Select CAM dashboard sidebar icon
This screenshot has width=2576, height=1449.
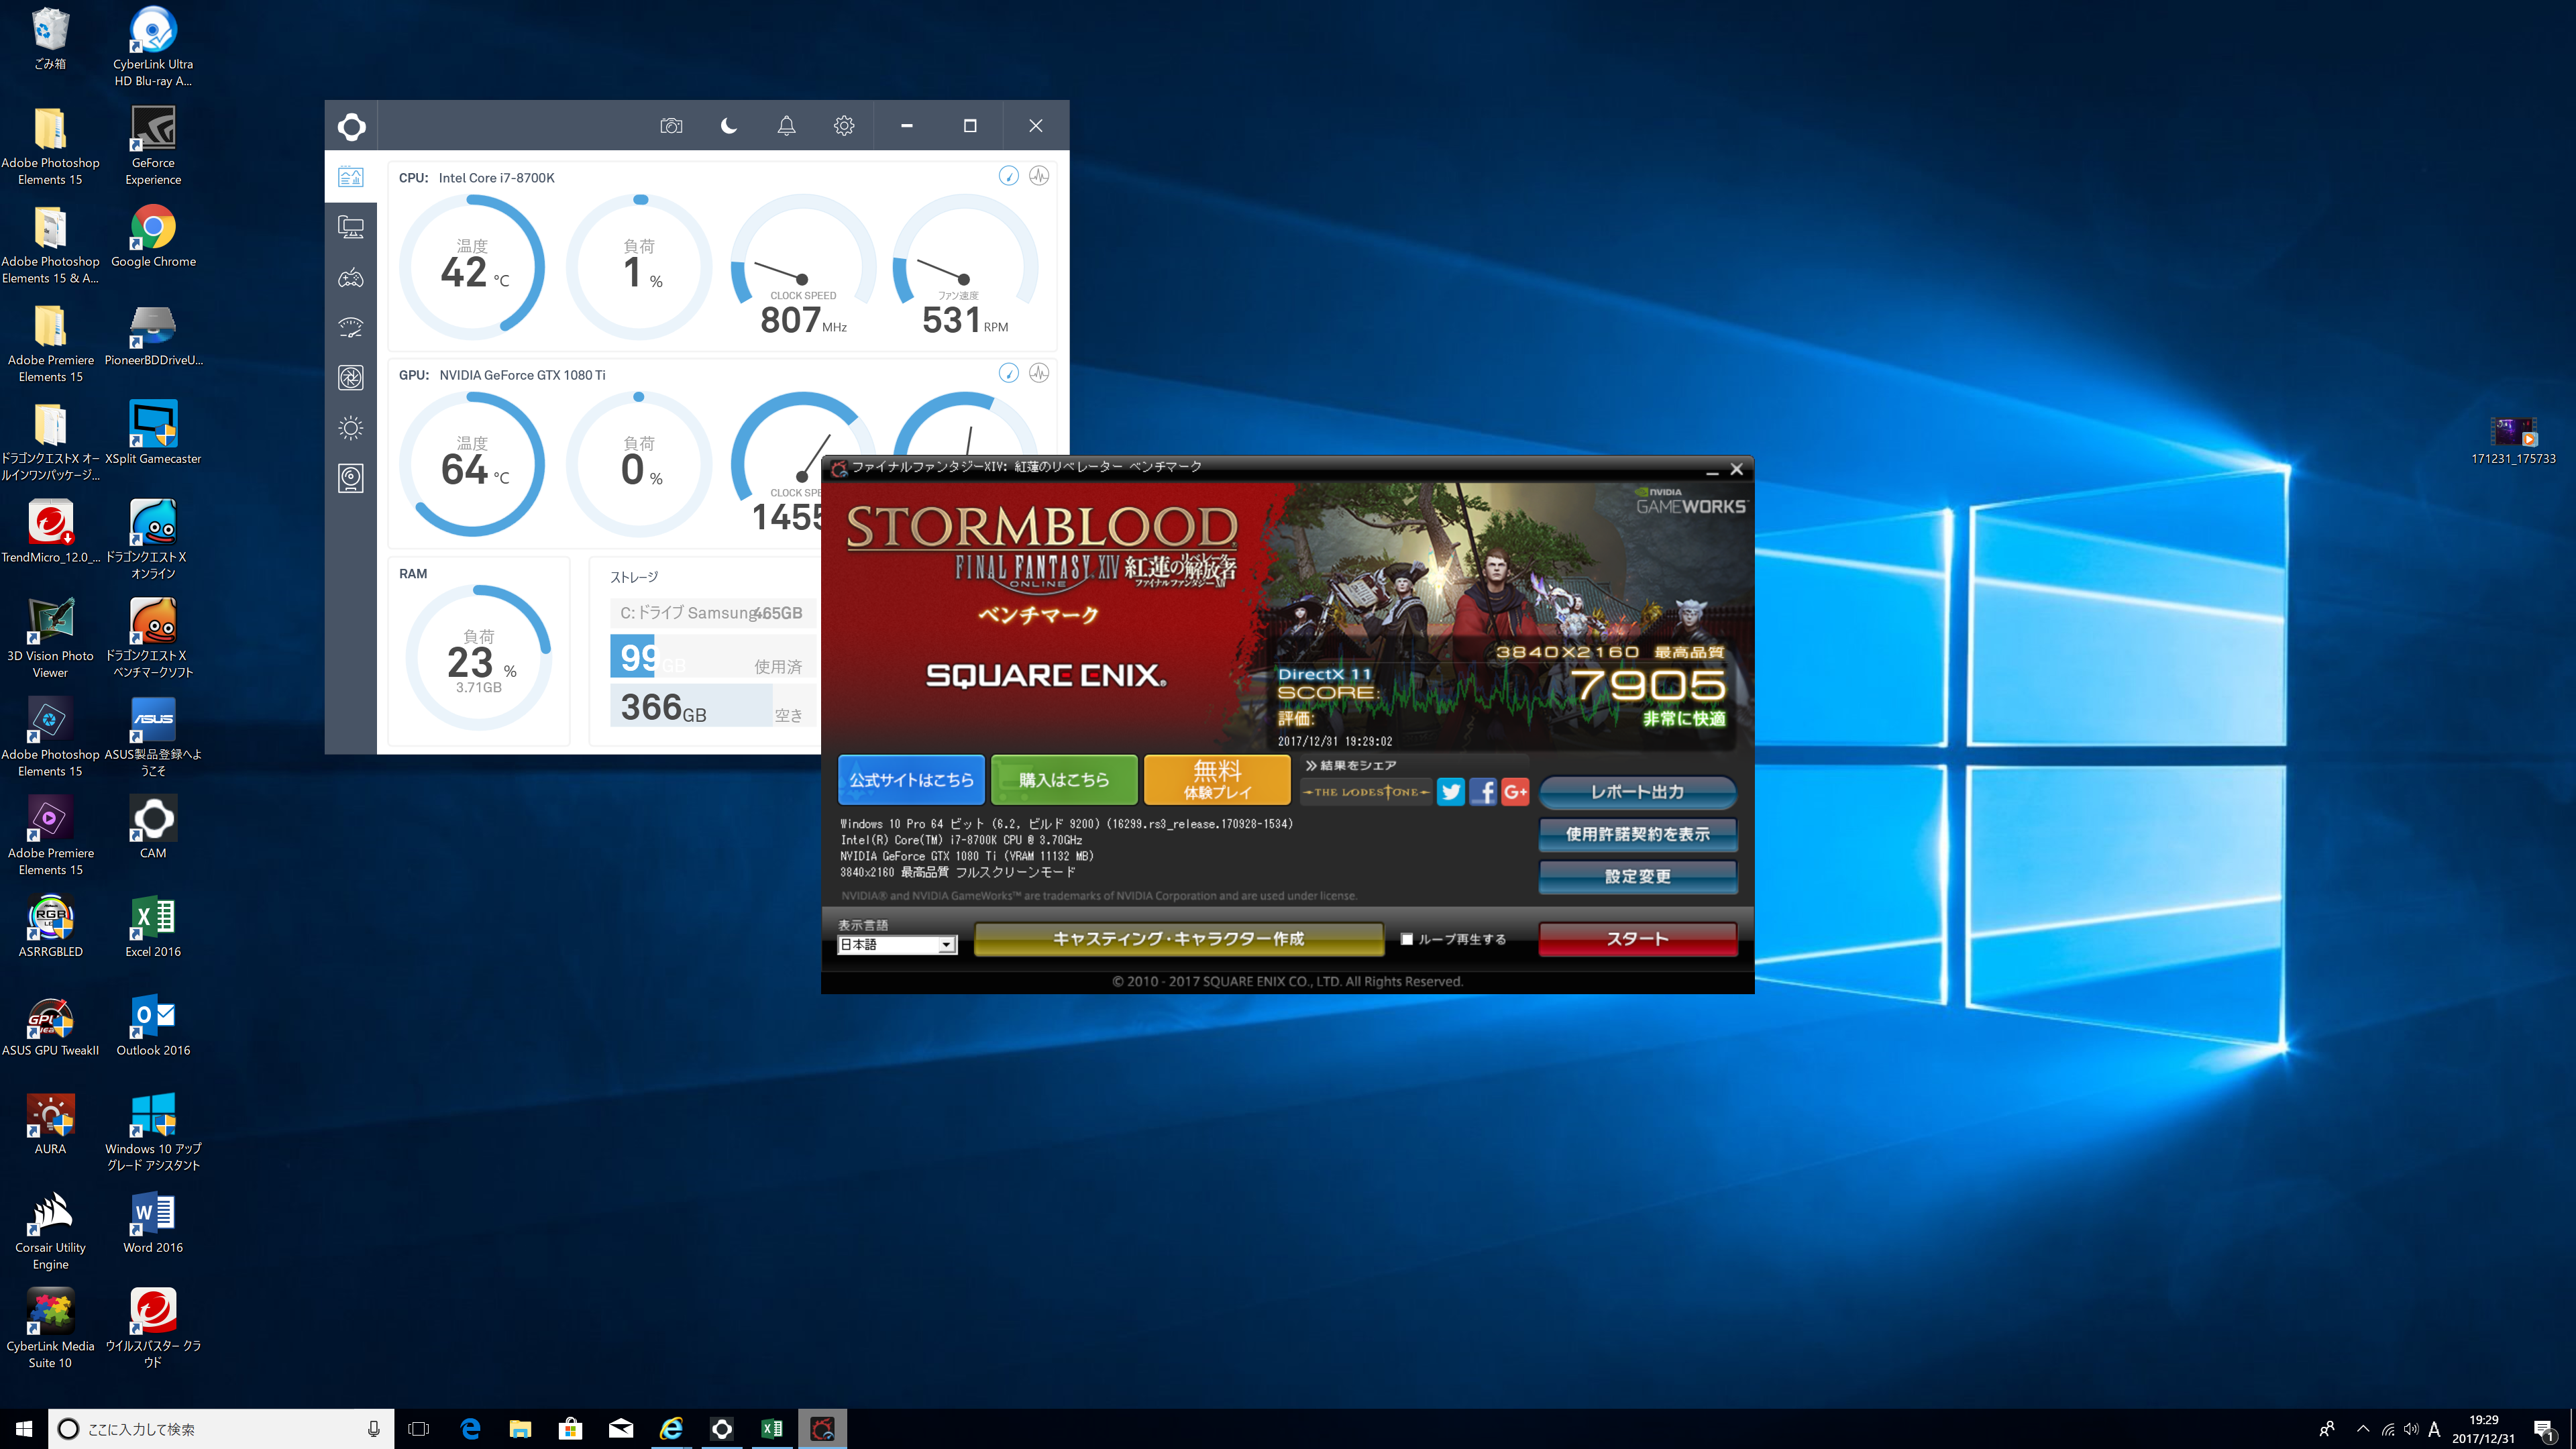[x=351, y=177]
